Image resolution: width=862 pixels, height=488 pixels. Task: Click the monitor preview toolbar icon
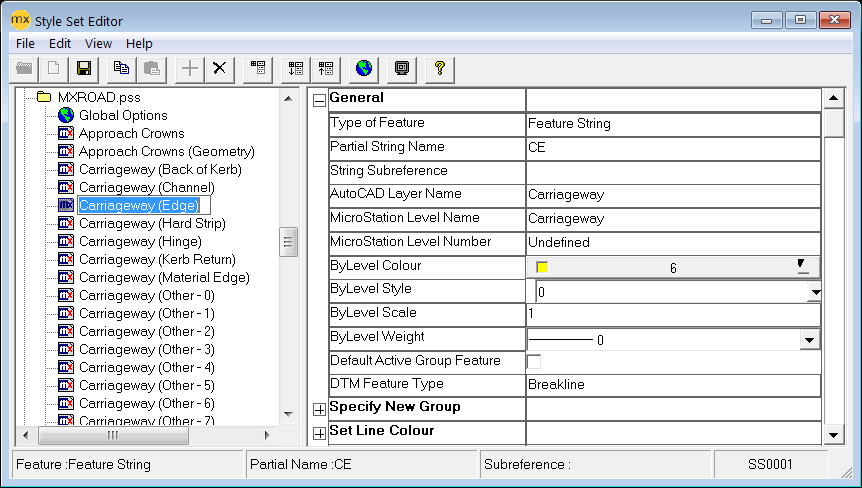pos(402,69)
